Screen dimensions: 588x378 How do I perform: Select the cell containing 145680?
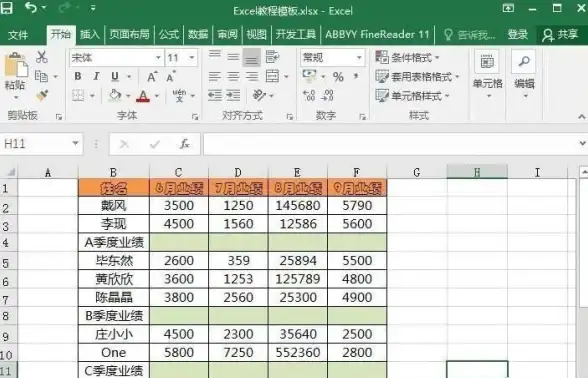pos(298,206)
